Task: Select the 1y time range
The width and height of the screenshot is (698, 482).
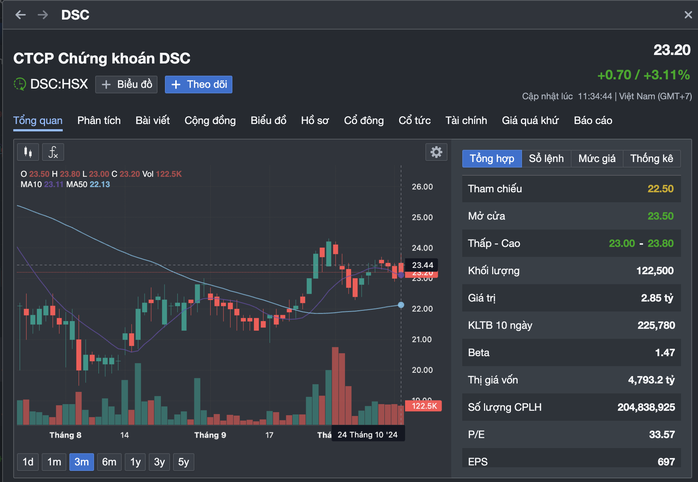Action: [135, 462]
